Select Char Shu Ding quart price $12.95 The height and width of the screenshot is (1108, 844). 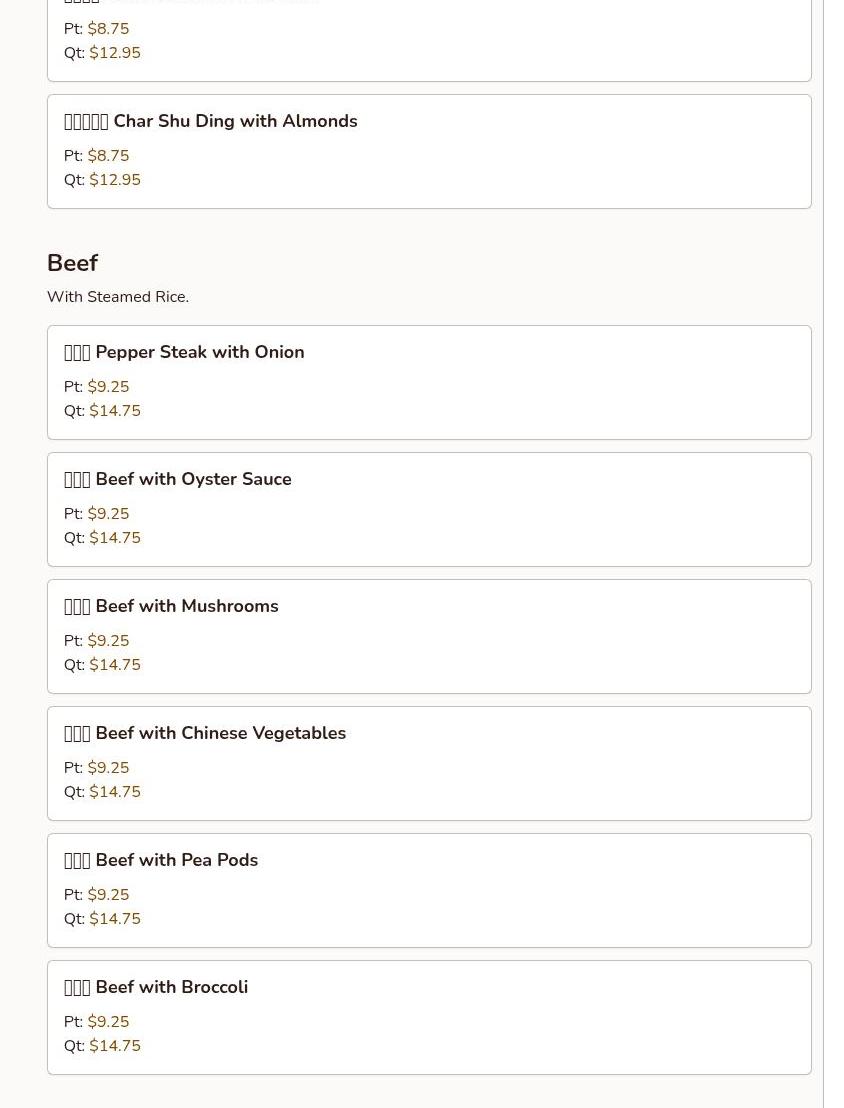[x=115, y=180]
